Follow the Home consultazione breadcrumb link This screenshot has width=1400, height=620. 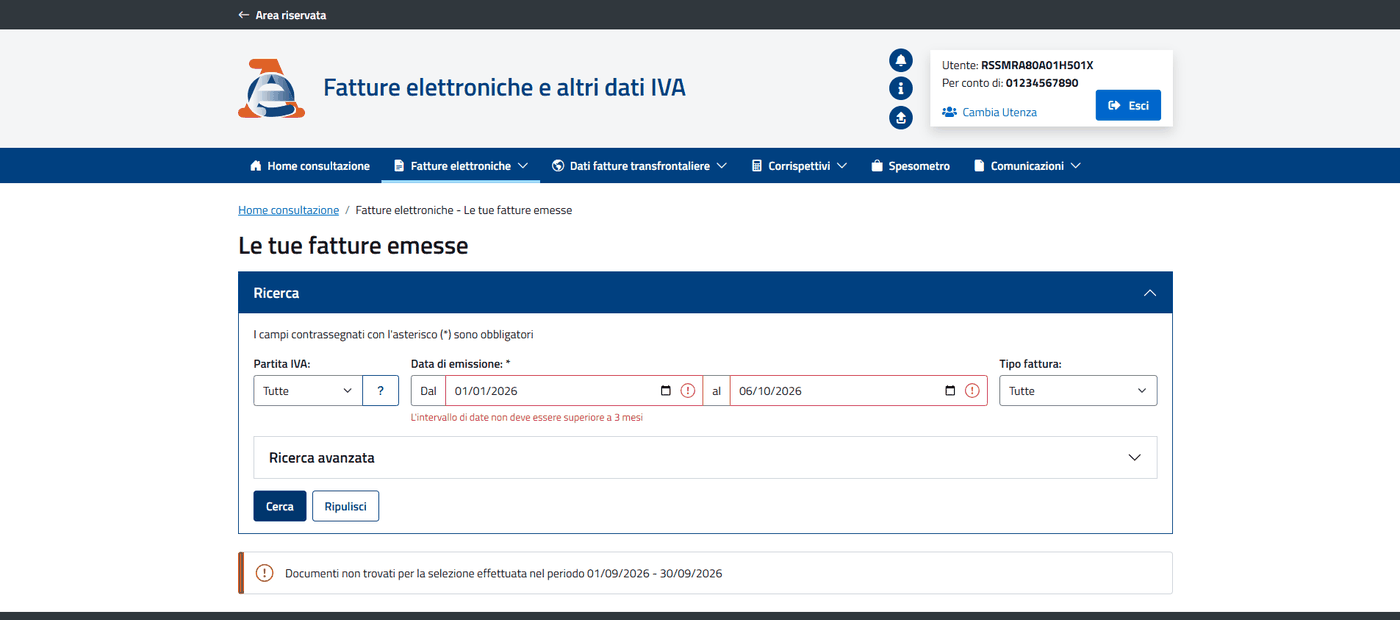click(288, 210)
